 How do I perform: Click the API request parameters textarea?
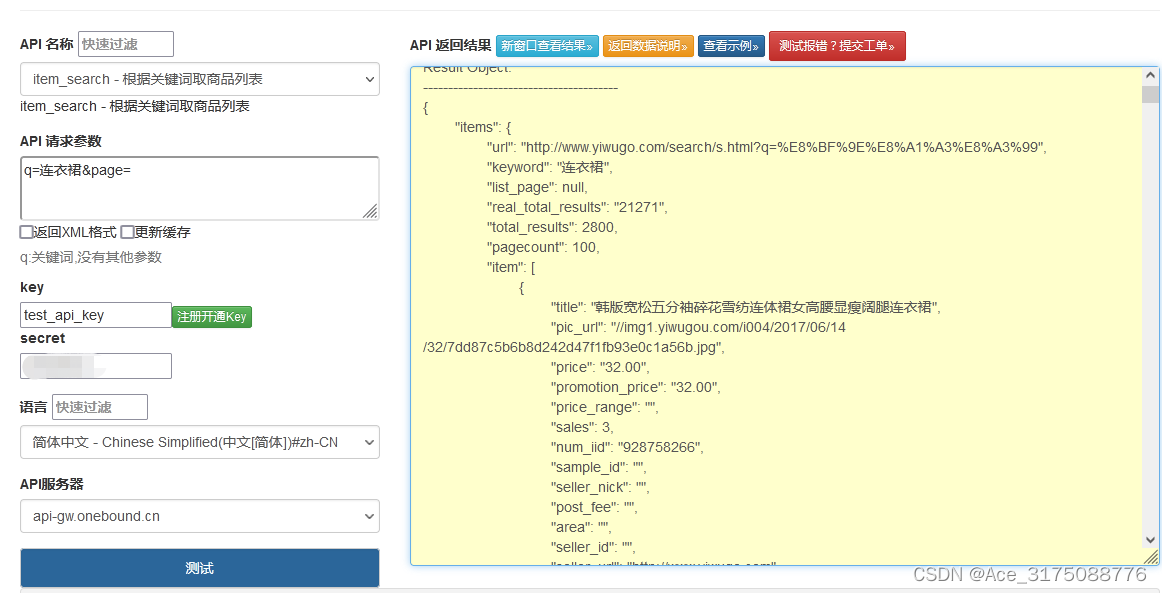(200, 188)
